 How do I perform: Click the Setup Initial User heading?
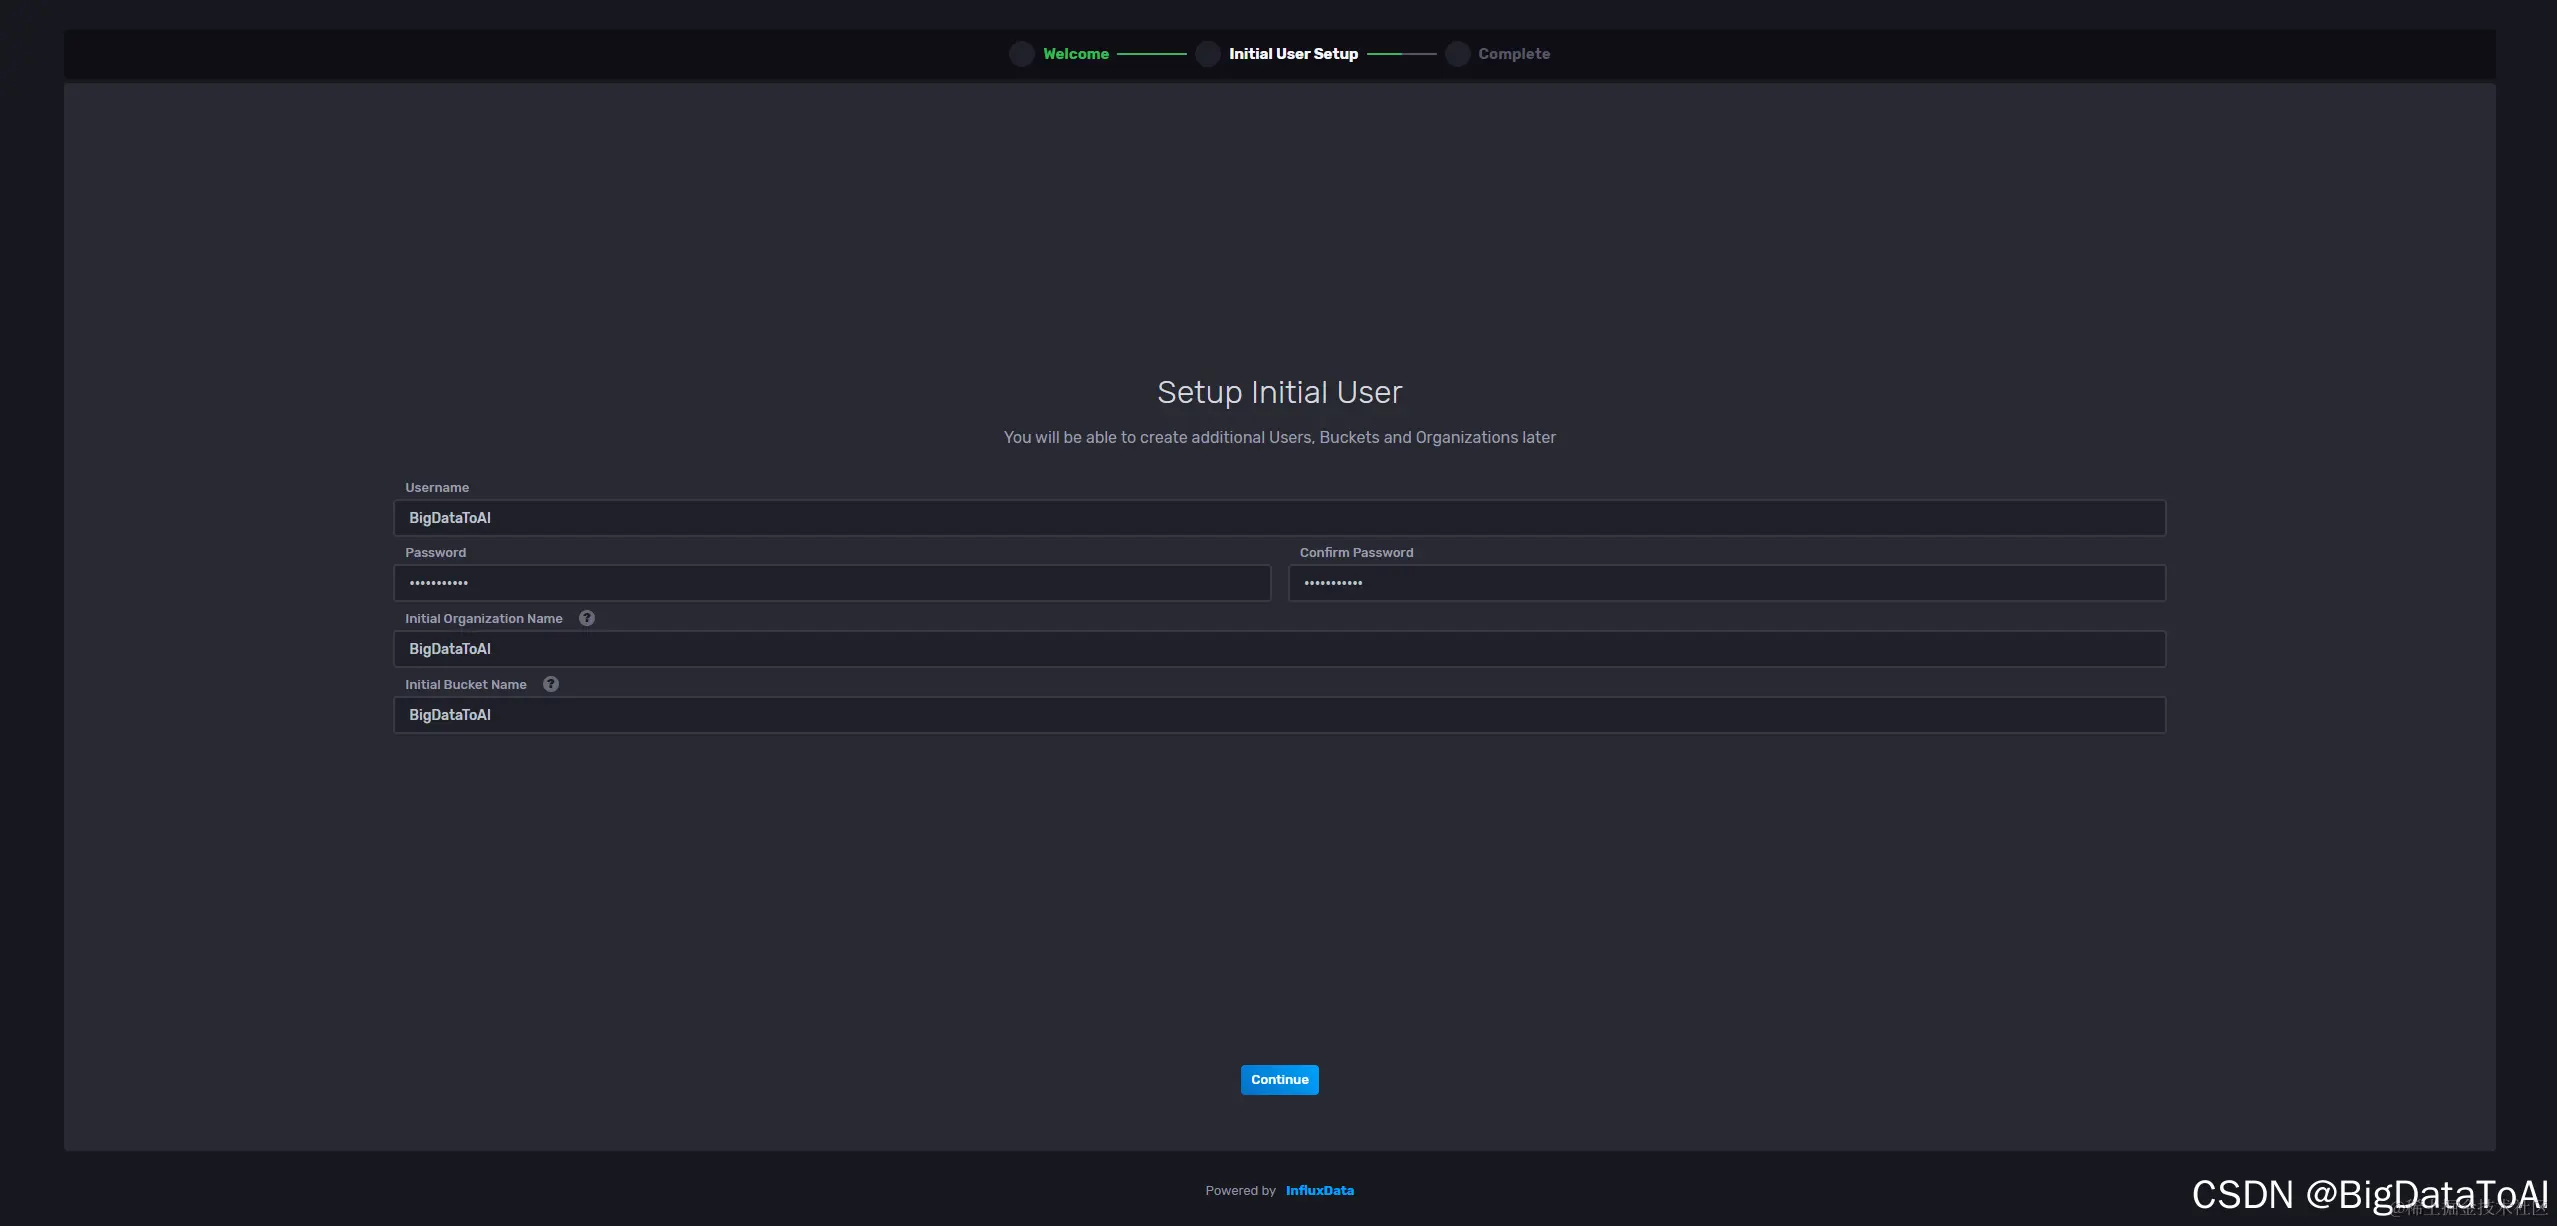(x=1279, y=392)
